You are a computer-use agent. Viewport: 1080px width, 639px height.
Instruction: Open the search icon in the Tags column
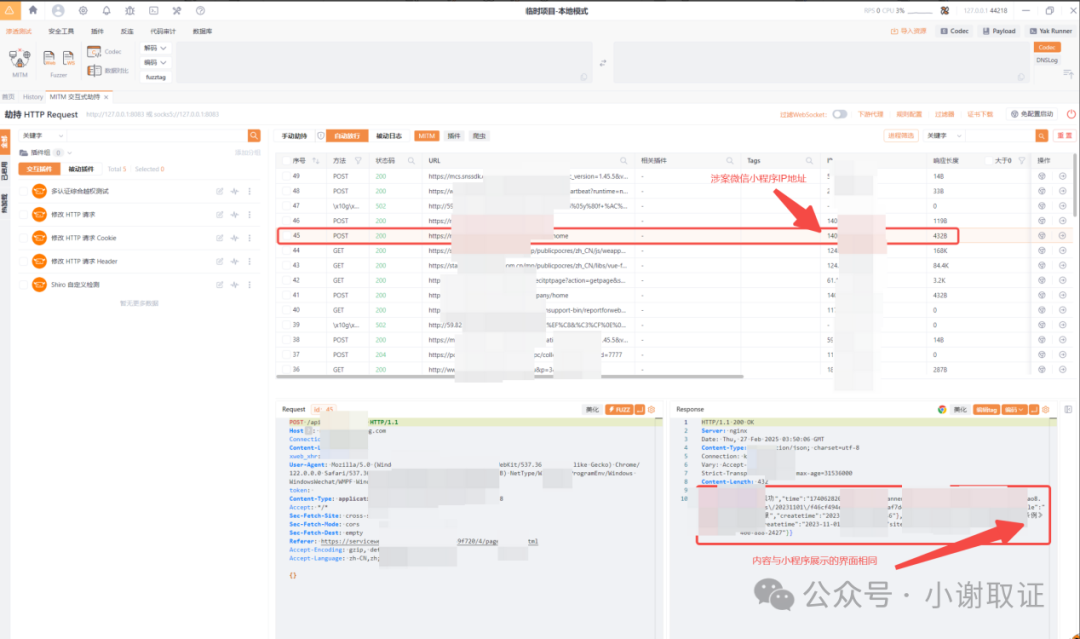(x=809, y=160)
